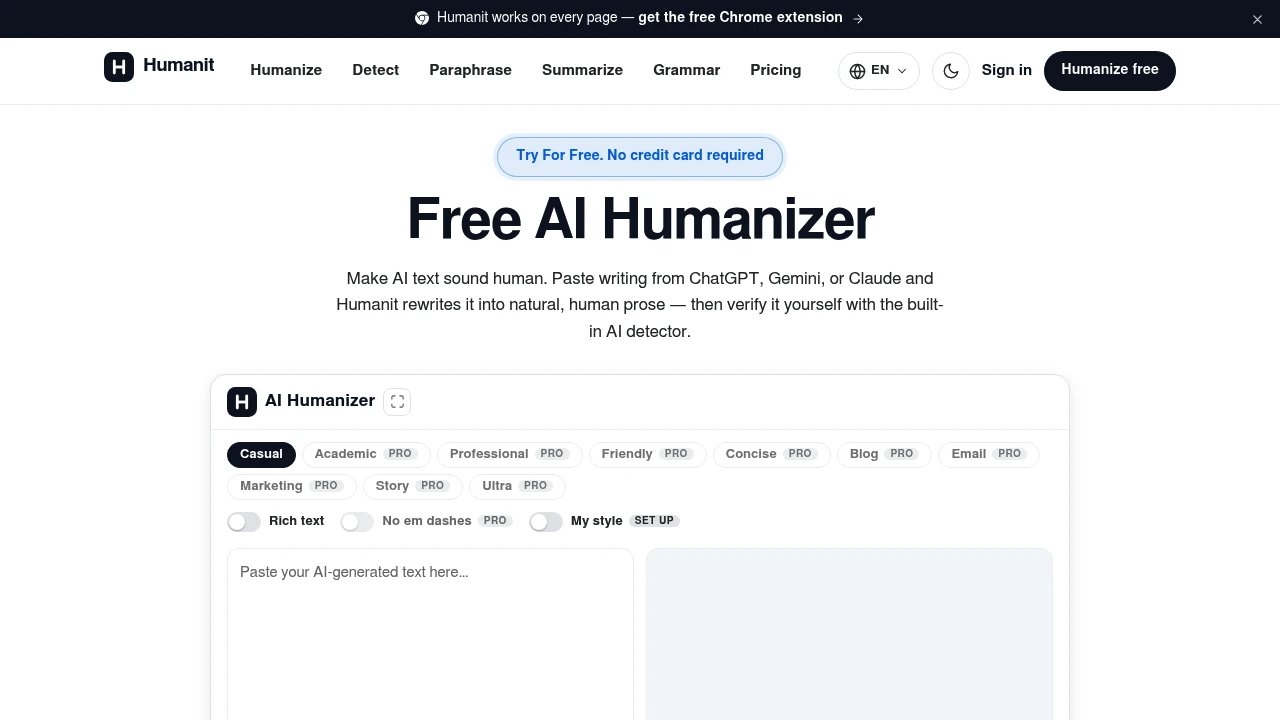Viewport: 1280px width, 720px height.
Task: Click the Chrome icon in the top banner
Action: [x=422, y=18]
